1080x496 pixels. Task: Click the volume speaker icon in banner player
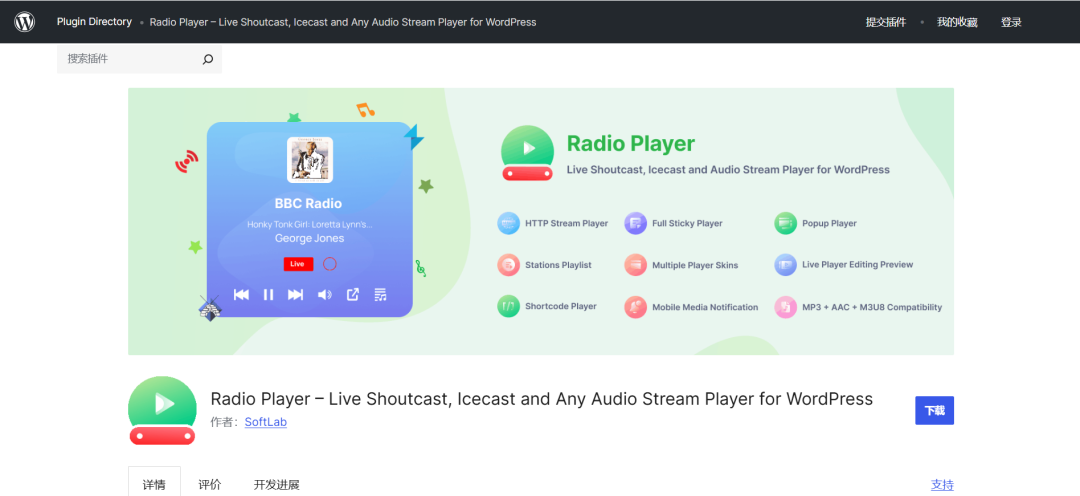click(324, 295)
